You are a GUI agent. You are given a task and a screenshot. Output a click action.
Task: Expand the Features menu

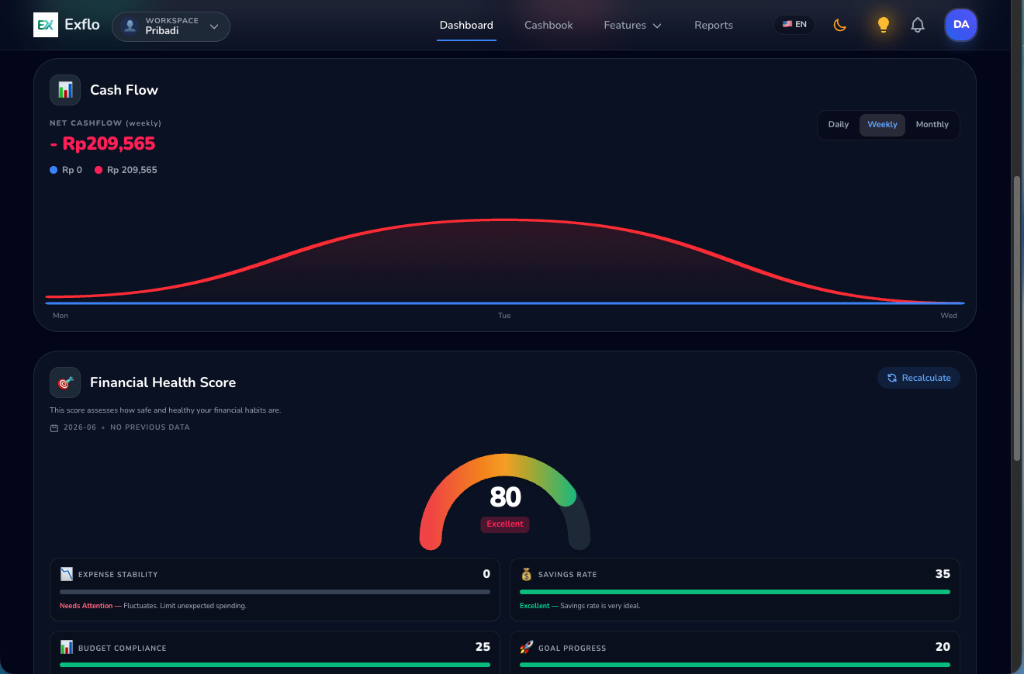pyautogui.click(x=632, y=25)
